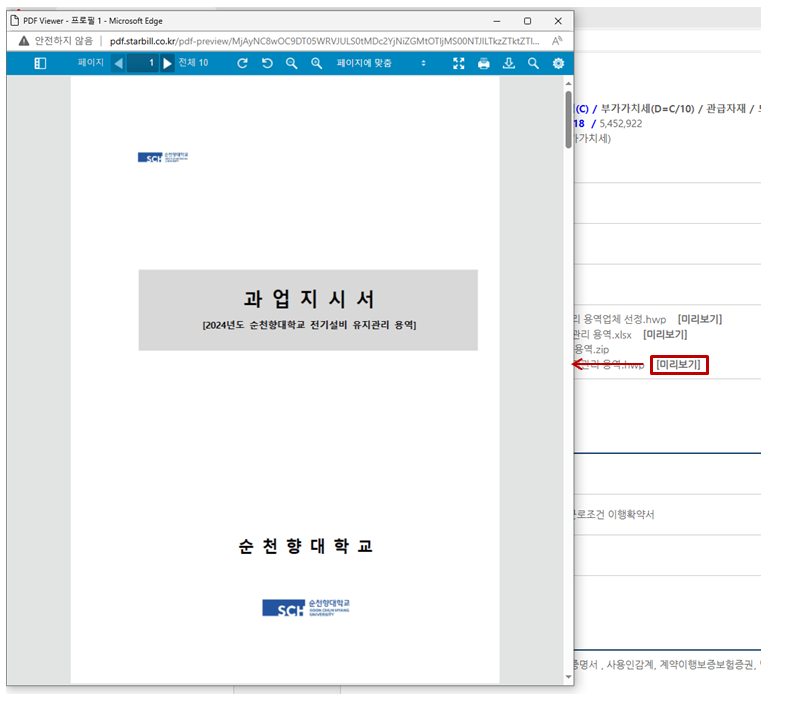Print the PDF document
This screenshot has width=796, height=703.
484,63
